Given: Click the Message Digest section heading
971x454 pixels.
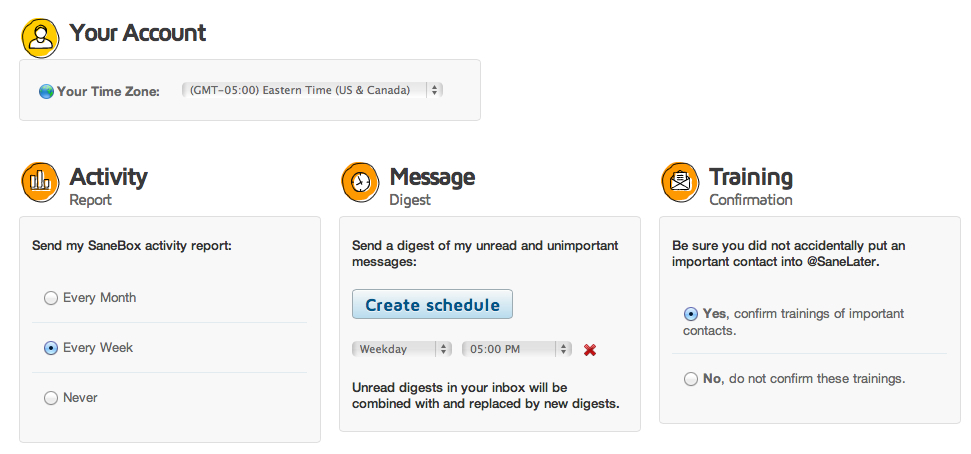Looking at the screenshot, I should [432, 178].
